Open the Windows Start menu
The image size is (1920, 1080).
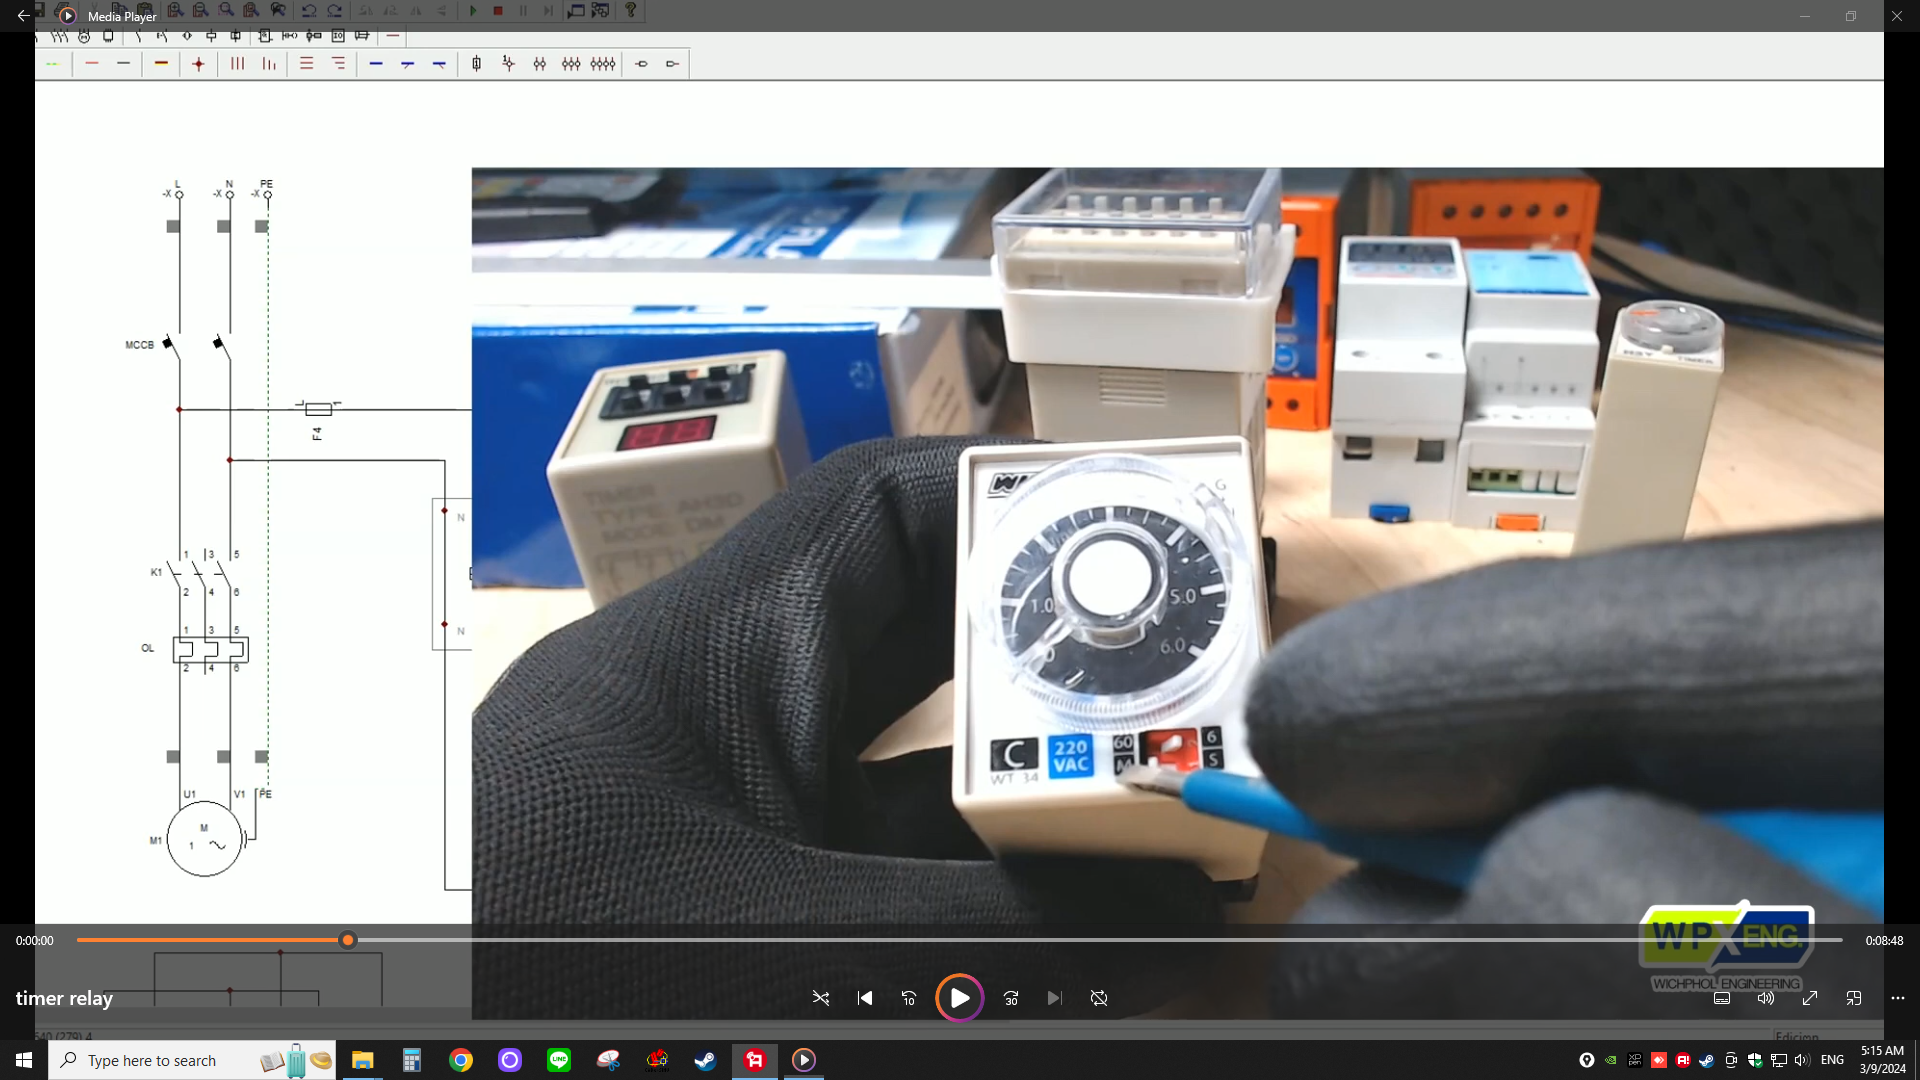(x=24, y=1060)
